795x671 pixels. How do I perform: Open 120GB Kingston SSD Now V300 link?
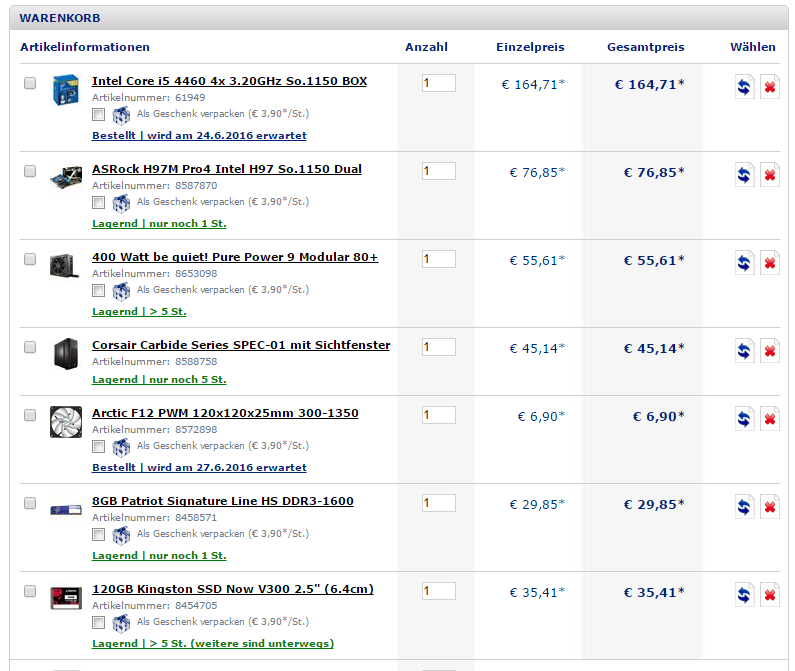coord(233,589)
